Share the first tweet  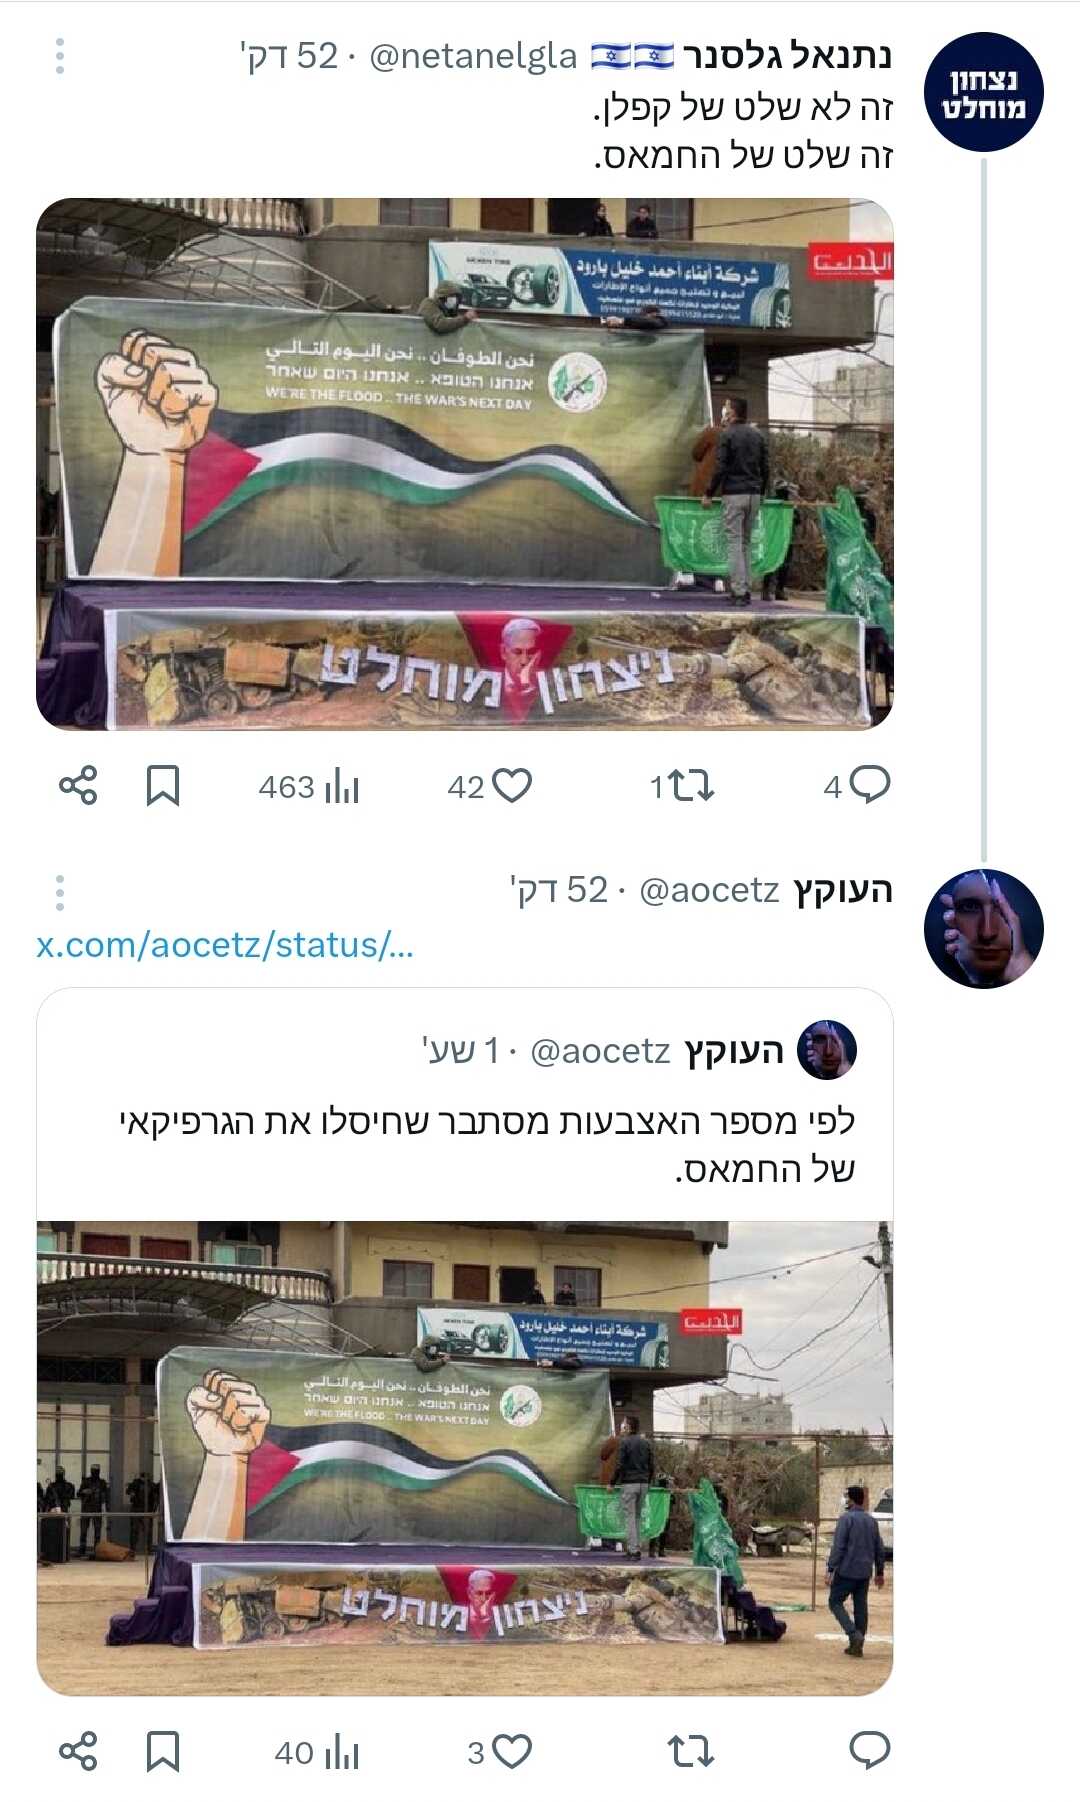click(x=78, y=786)
